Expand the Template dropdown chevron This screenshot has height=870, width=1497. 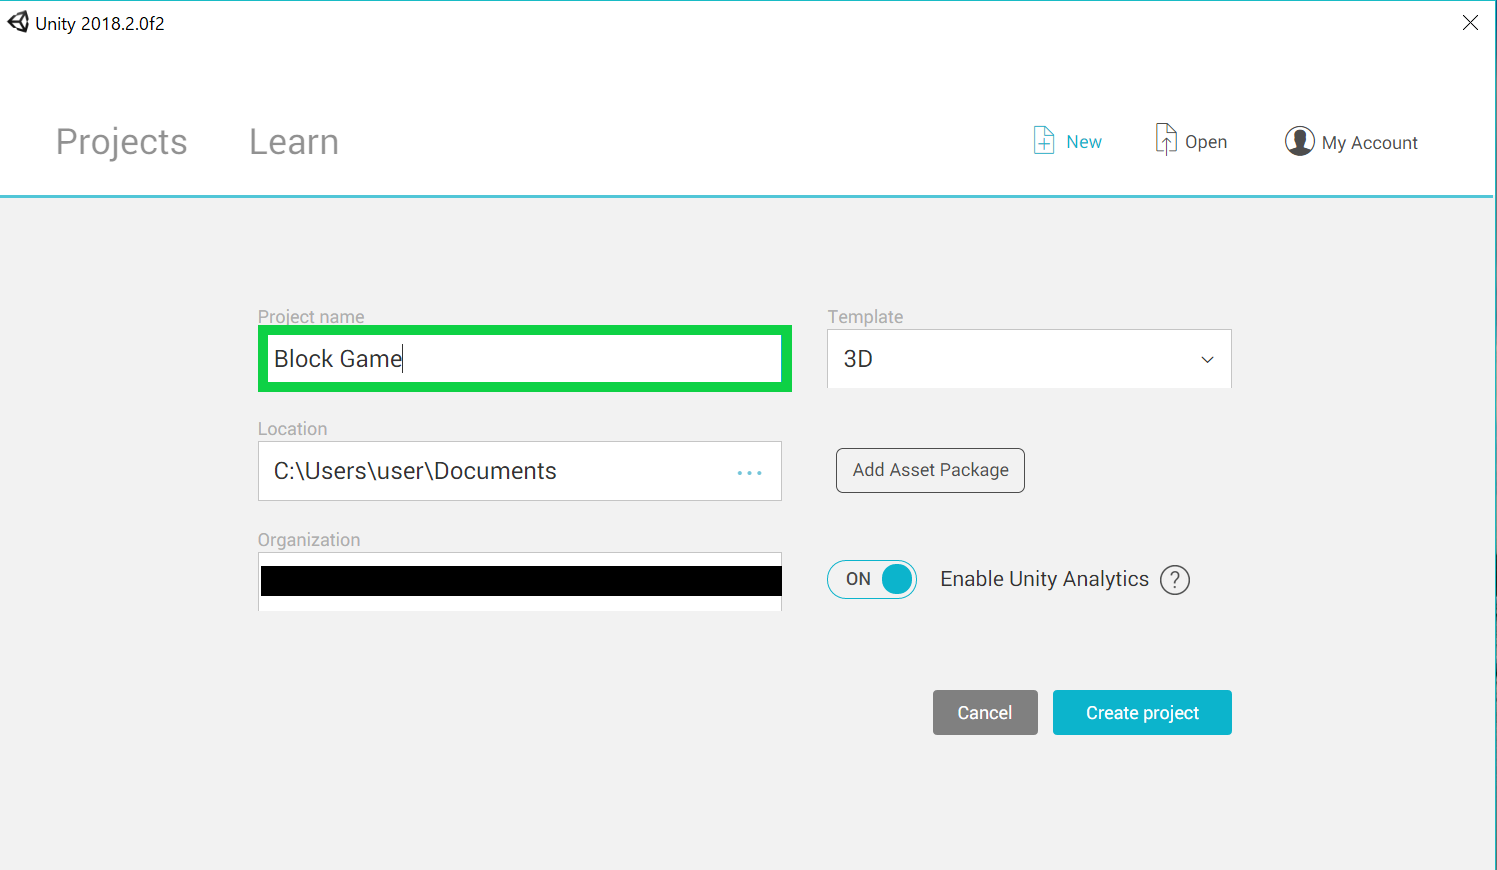(1207, 360)
